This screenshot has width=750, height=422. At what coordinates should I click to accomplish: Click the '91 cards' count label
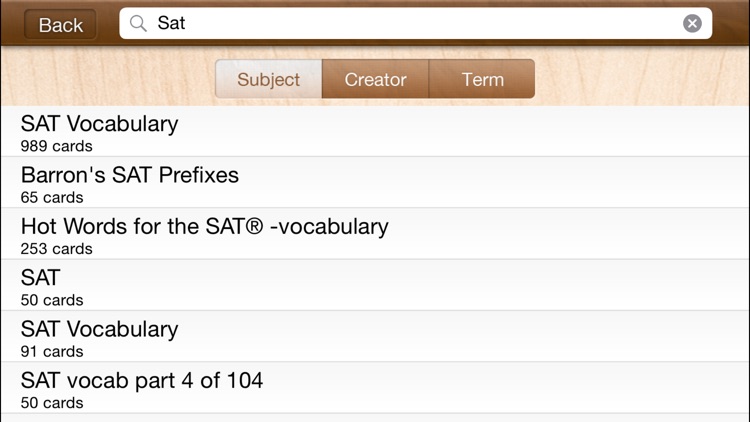(52, 351)
